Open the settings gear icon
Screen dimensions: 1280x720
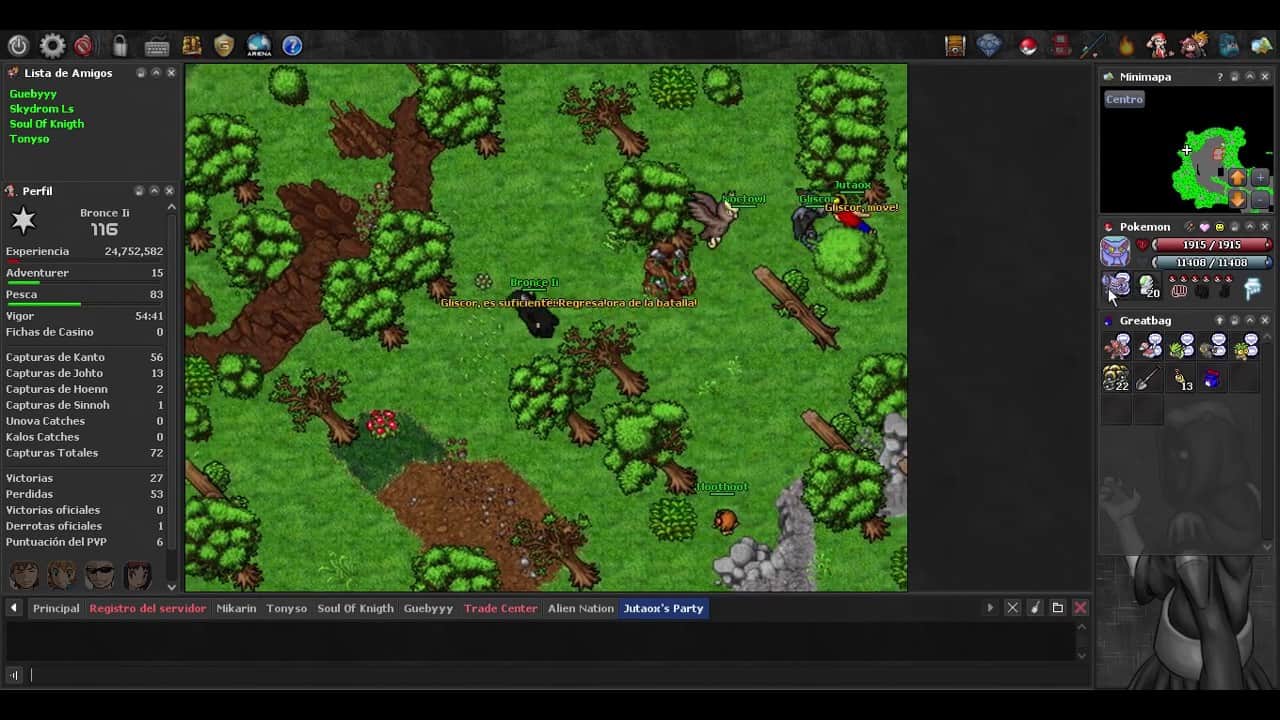pyautogui.click(x=52, y=45)
